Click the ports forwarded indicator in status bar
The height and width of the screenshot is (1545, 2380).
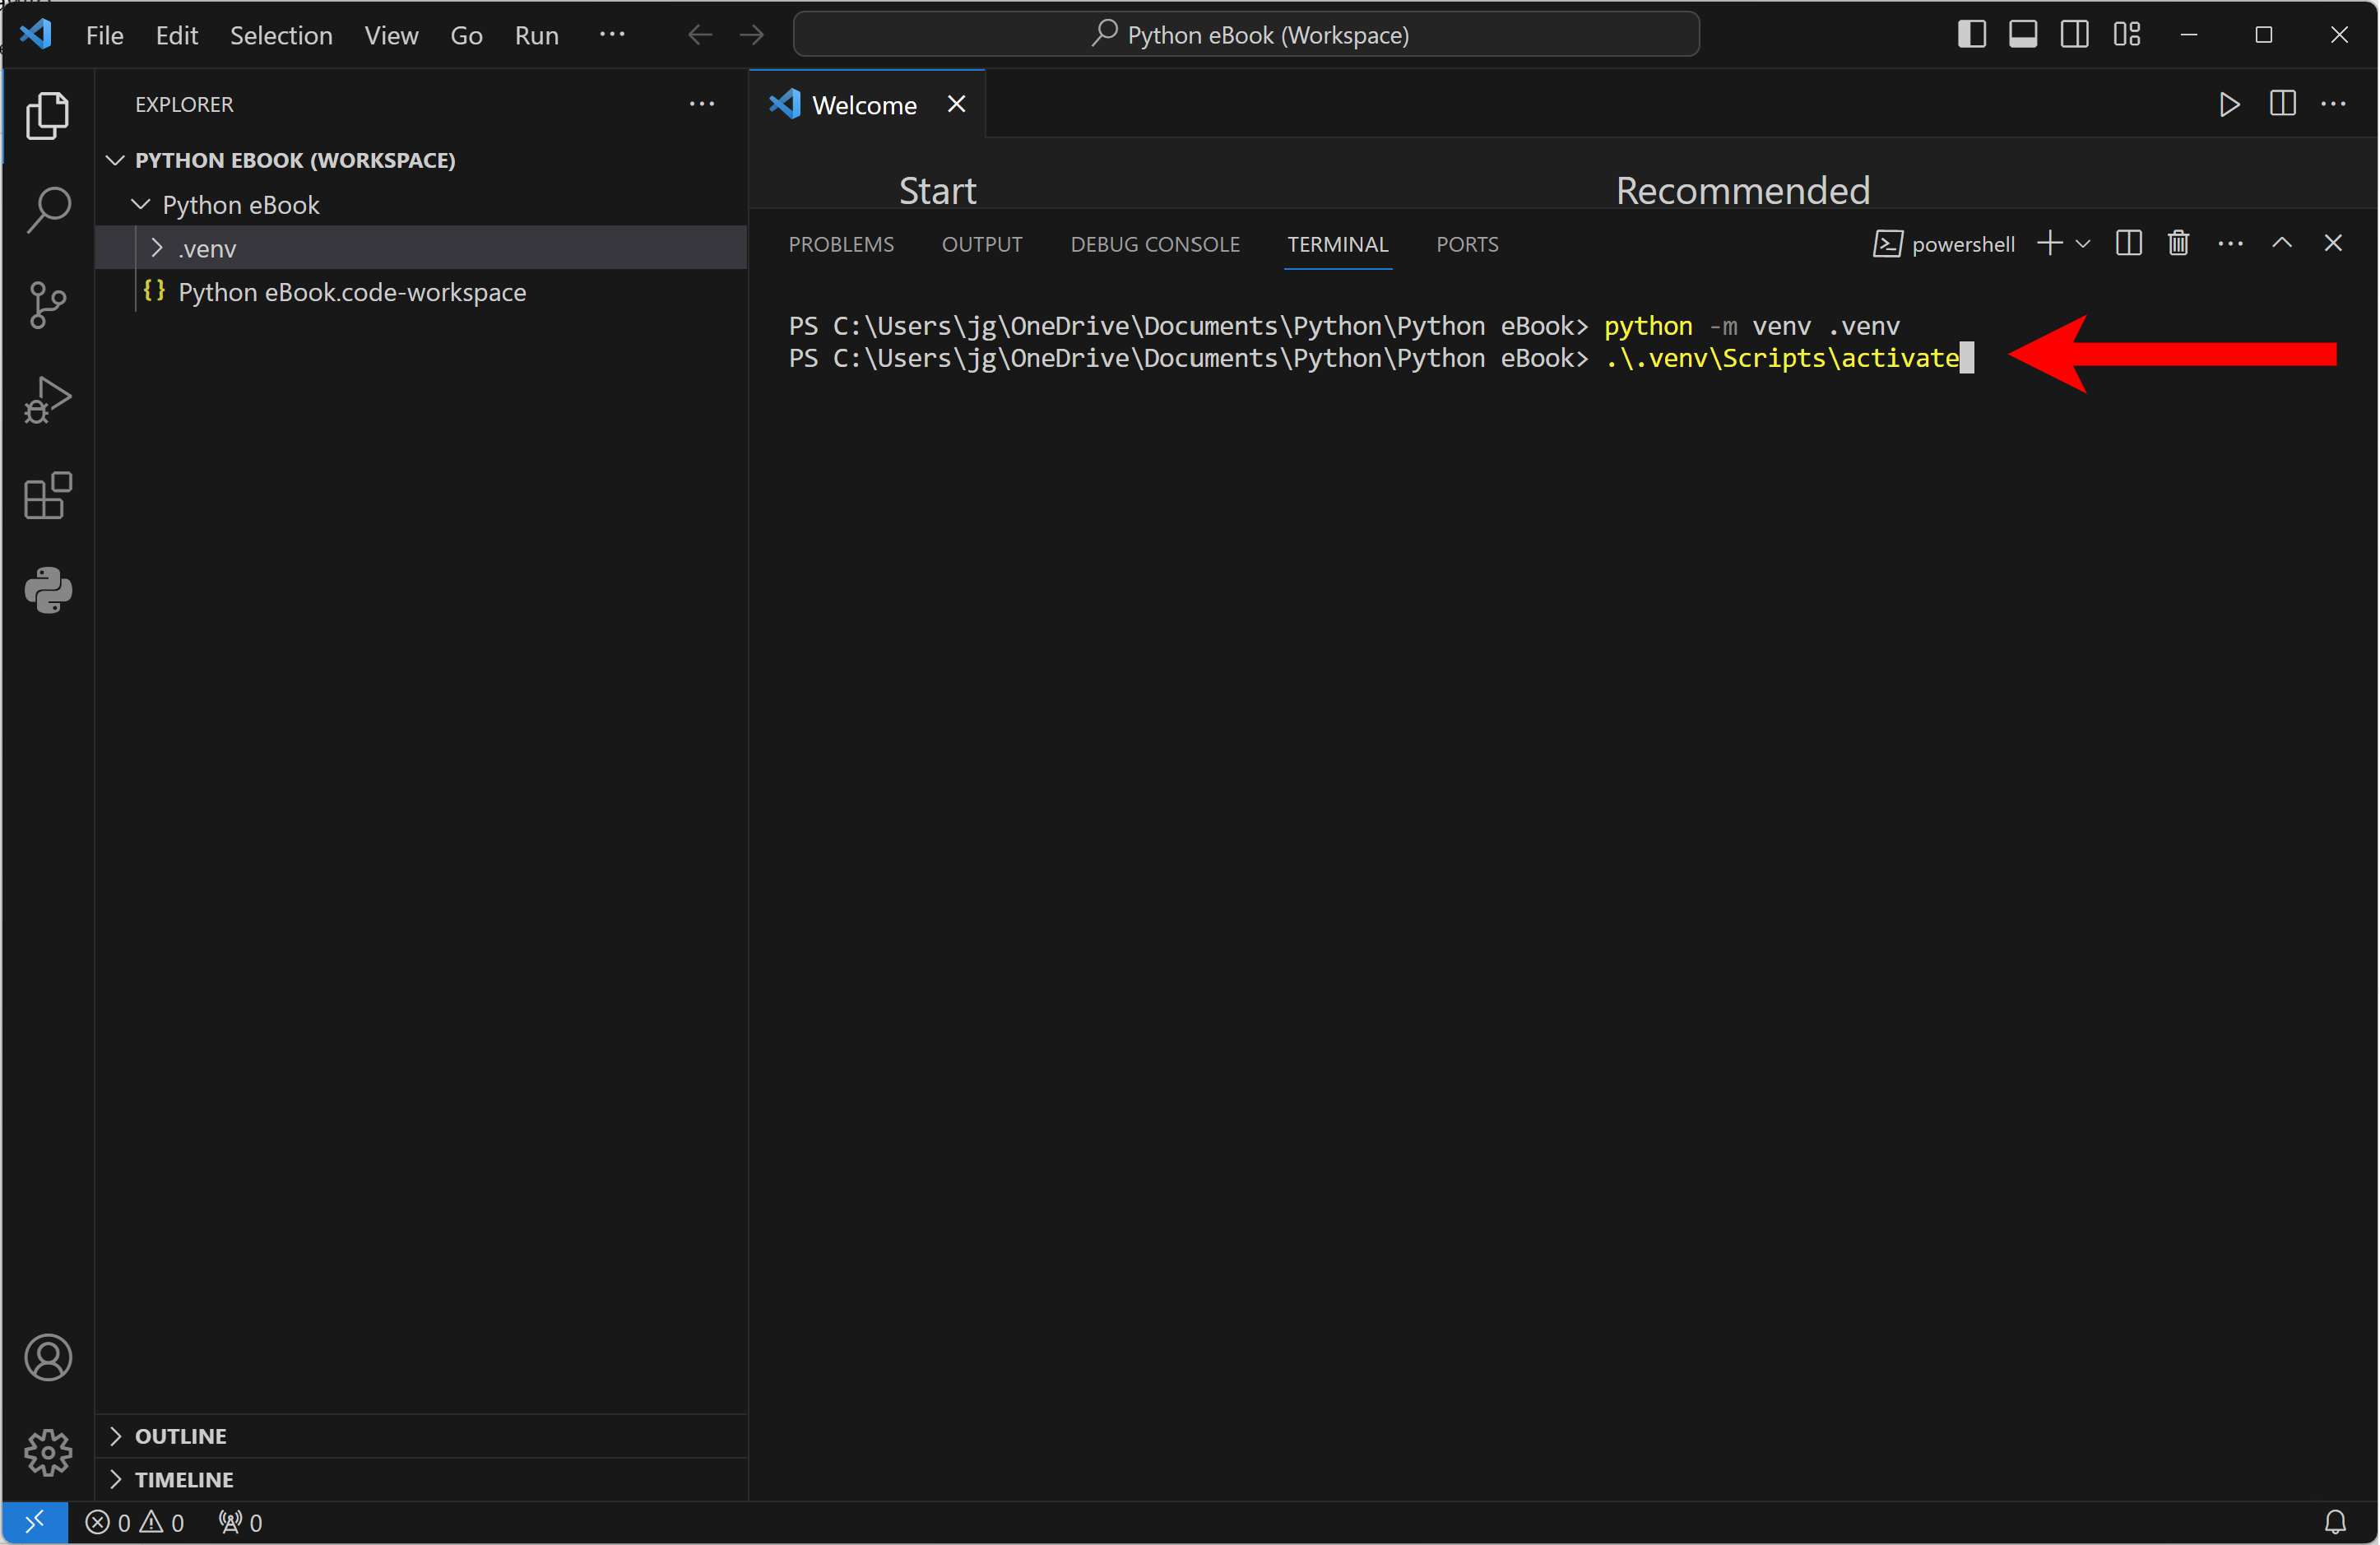coord(240,1522)
